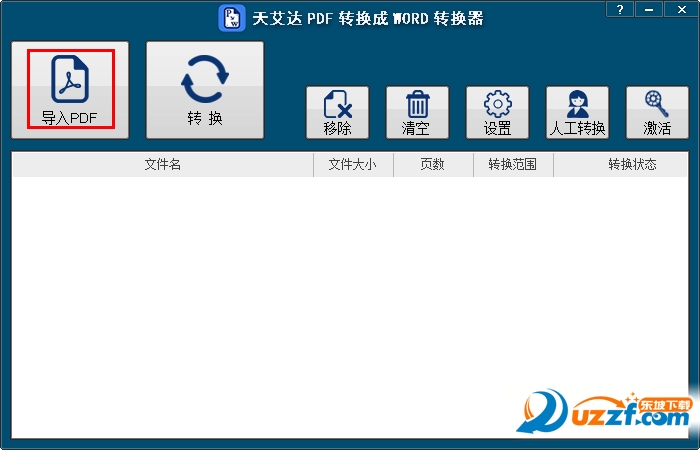Remove selected file with 移除
Screen dimensions: 700x450
(338, 112)
